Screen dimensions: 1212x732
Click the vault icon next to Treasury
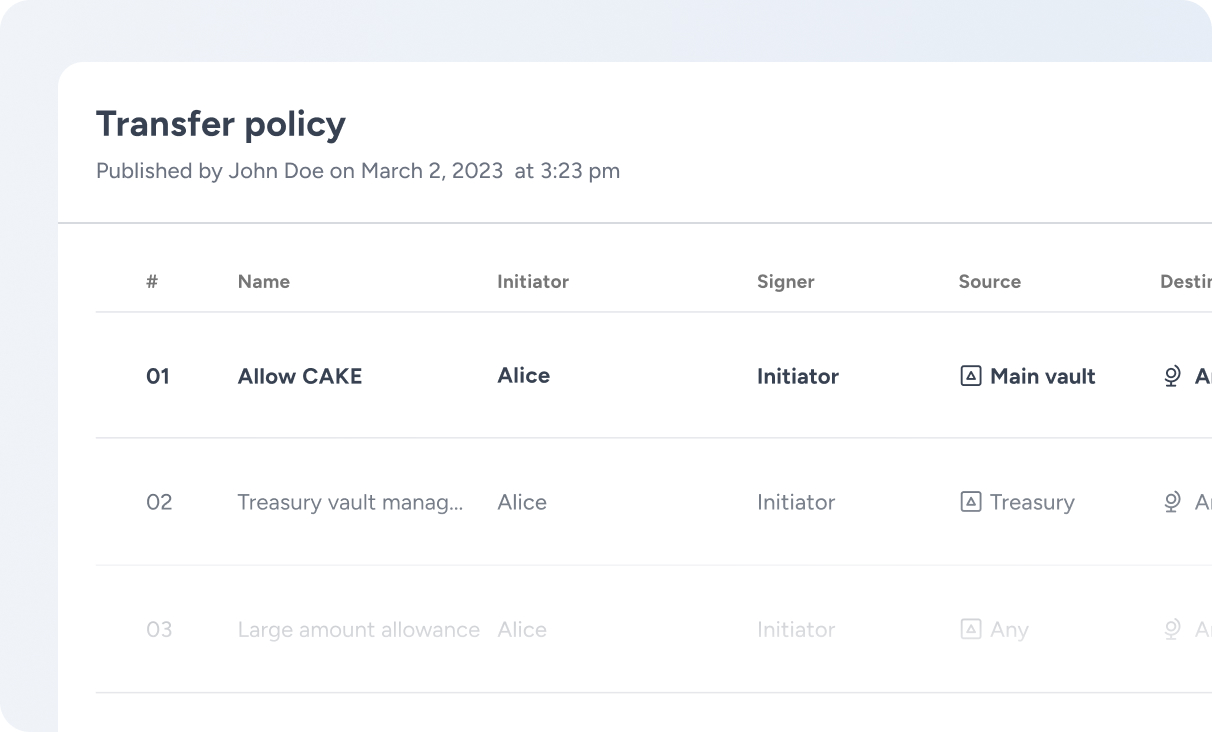click(x=970, y=502)
